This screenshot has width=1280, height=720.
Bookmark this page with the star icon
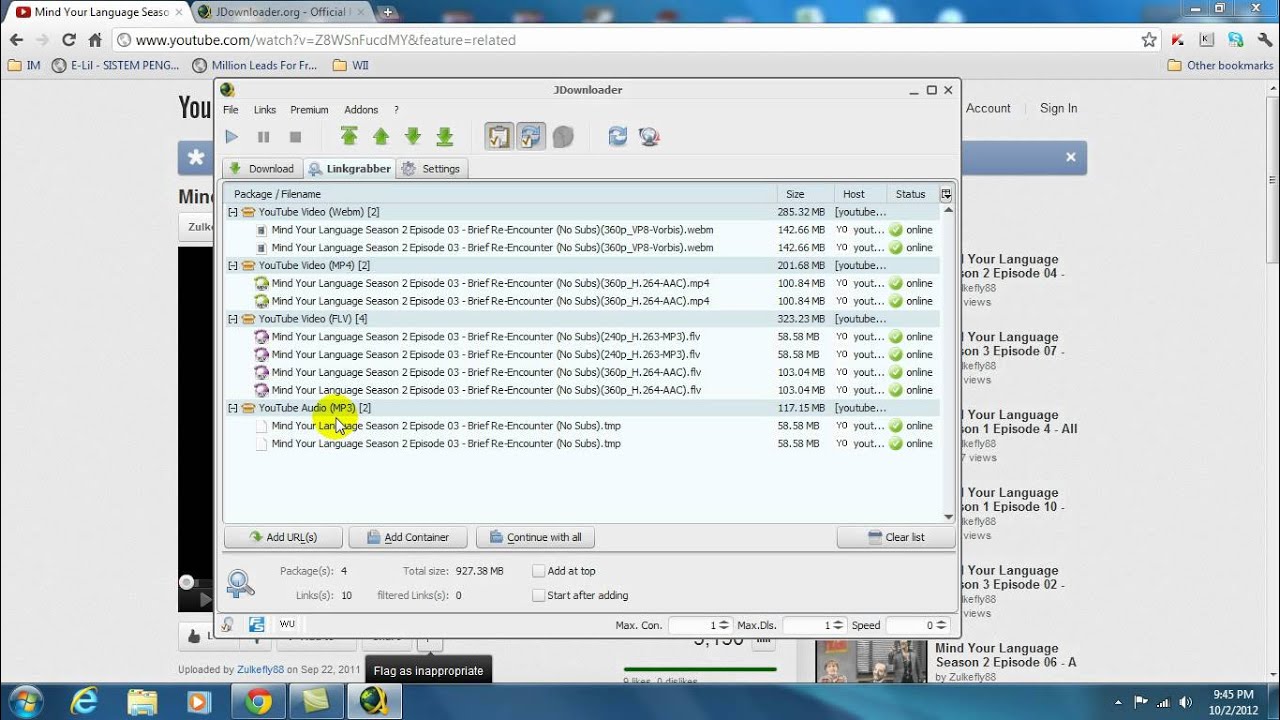1149,40
